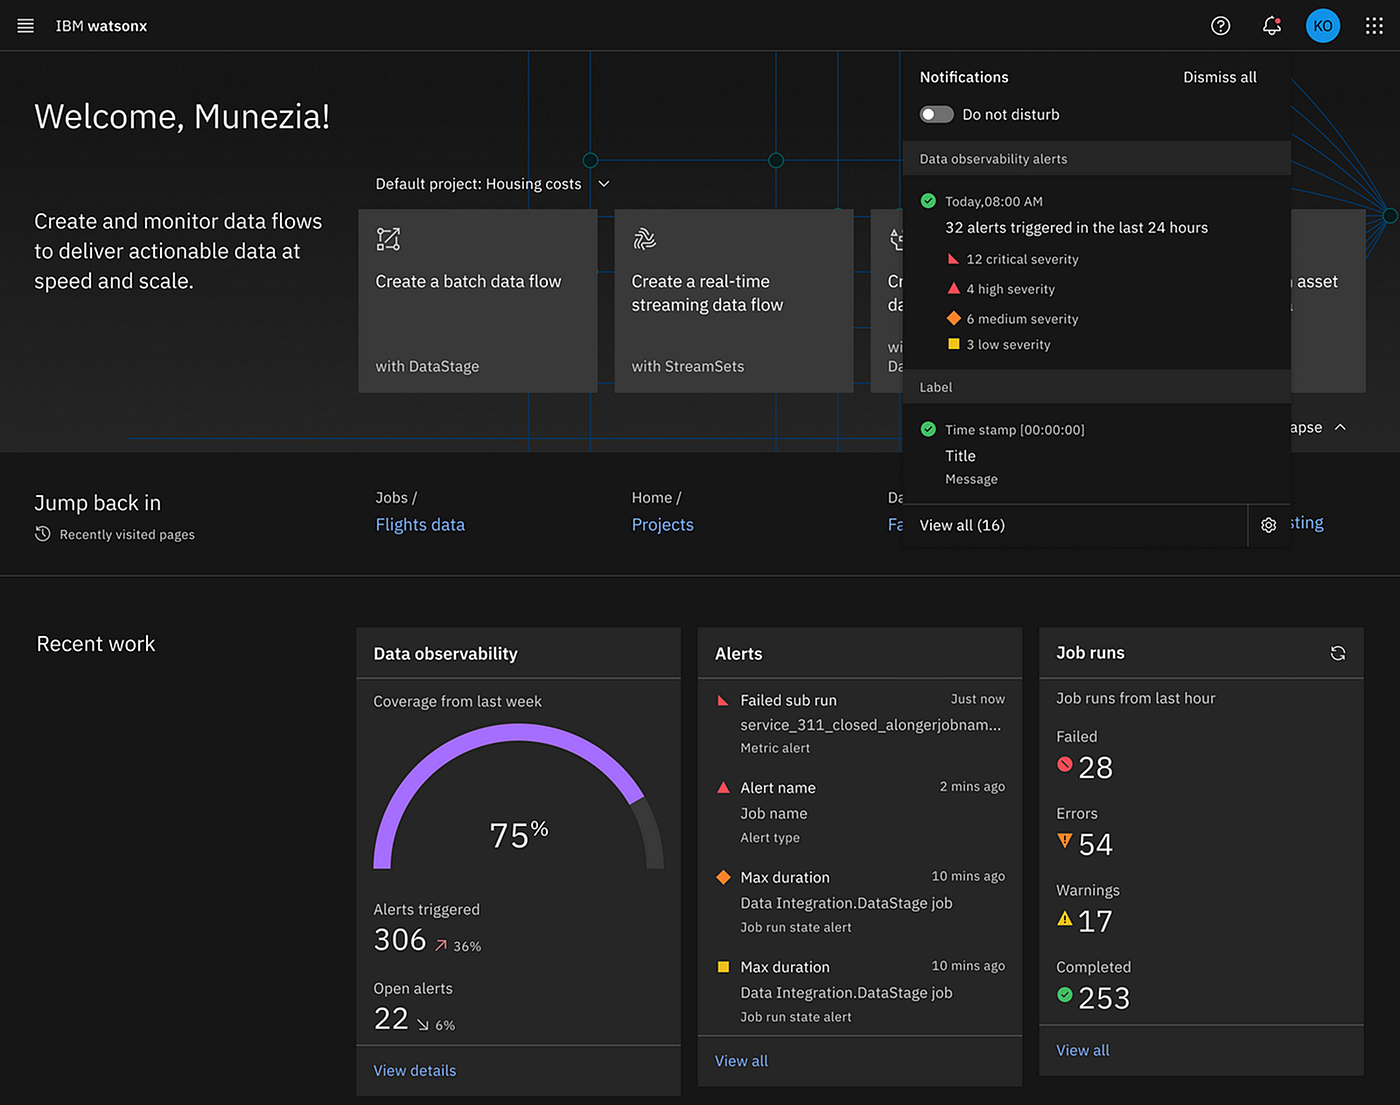
Task: Click the Label section header
Action: [x=1097, y=387]
